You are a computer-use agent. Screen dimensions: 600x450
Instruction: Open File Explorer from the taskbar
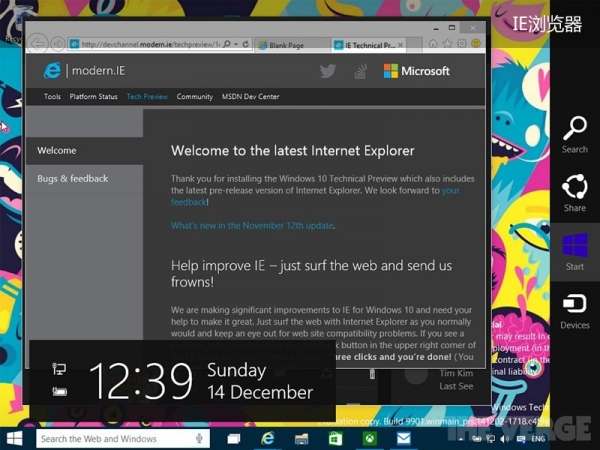point(302,439)
